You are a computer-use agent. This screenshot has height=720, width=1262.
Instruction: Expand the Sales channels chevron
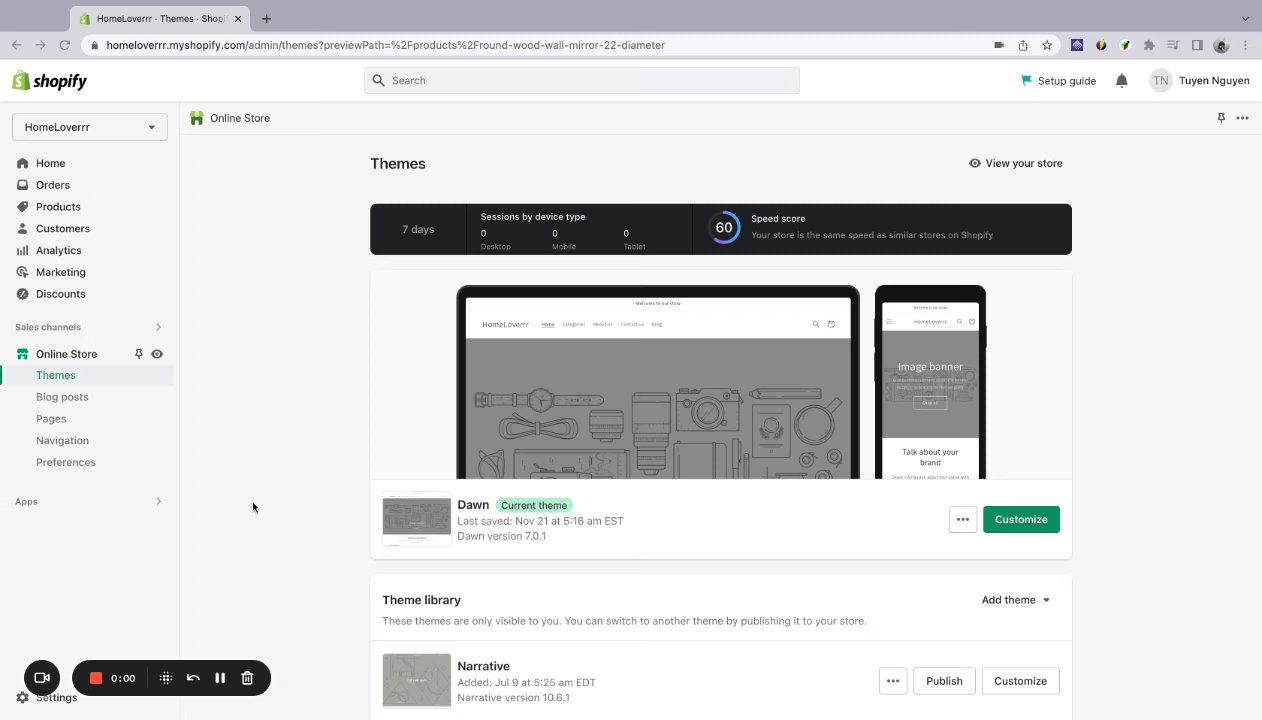(158, 327)
